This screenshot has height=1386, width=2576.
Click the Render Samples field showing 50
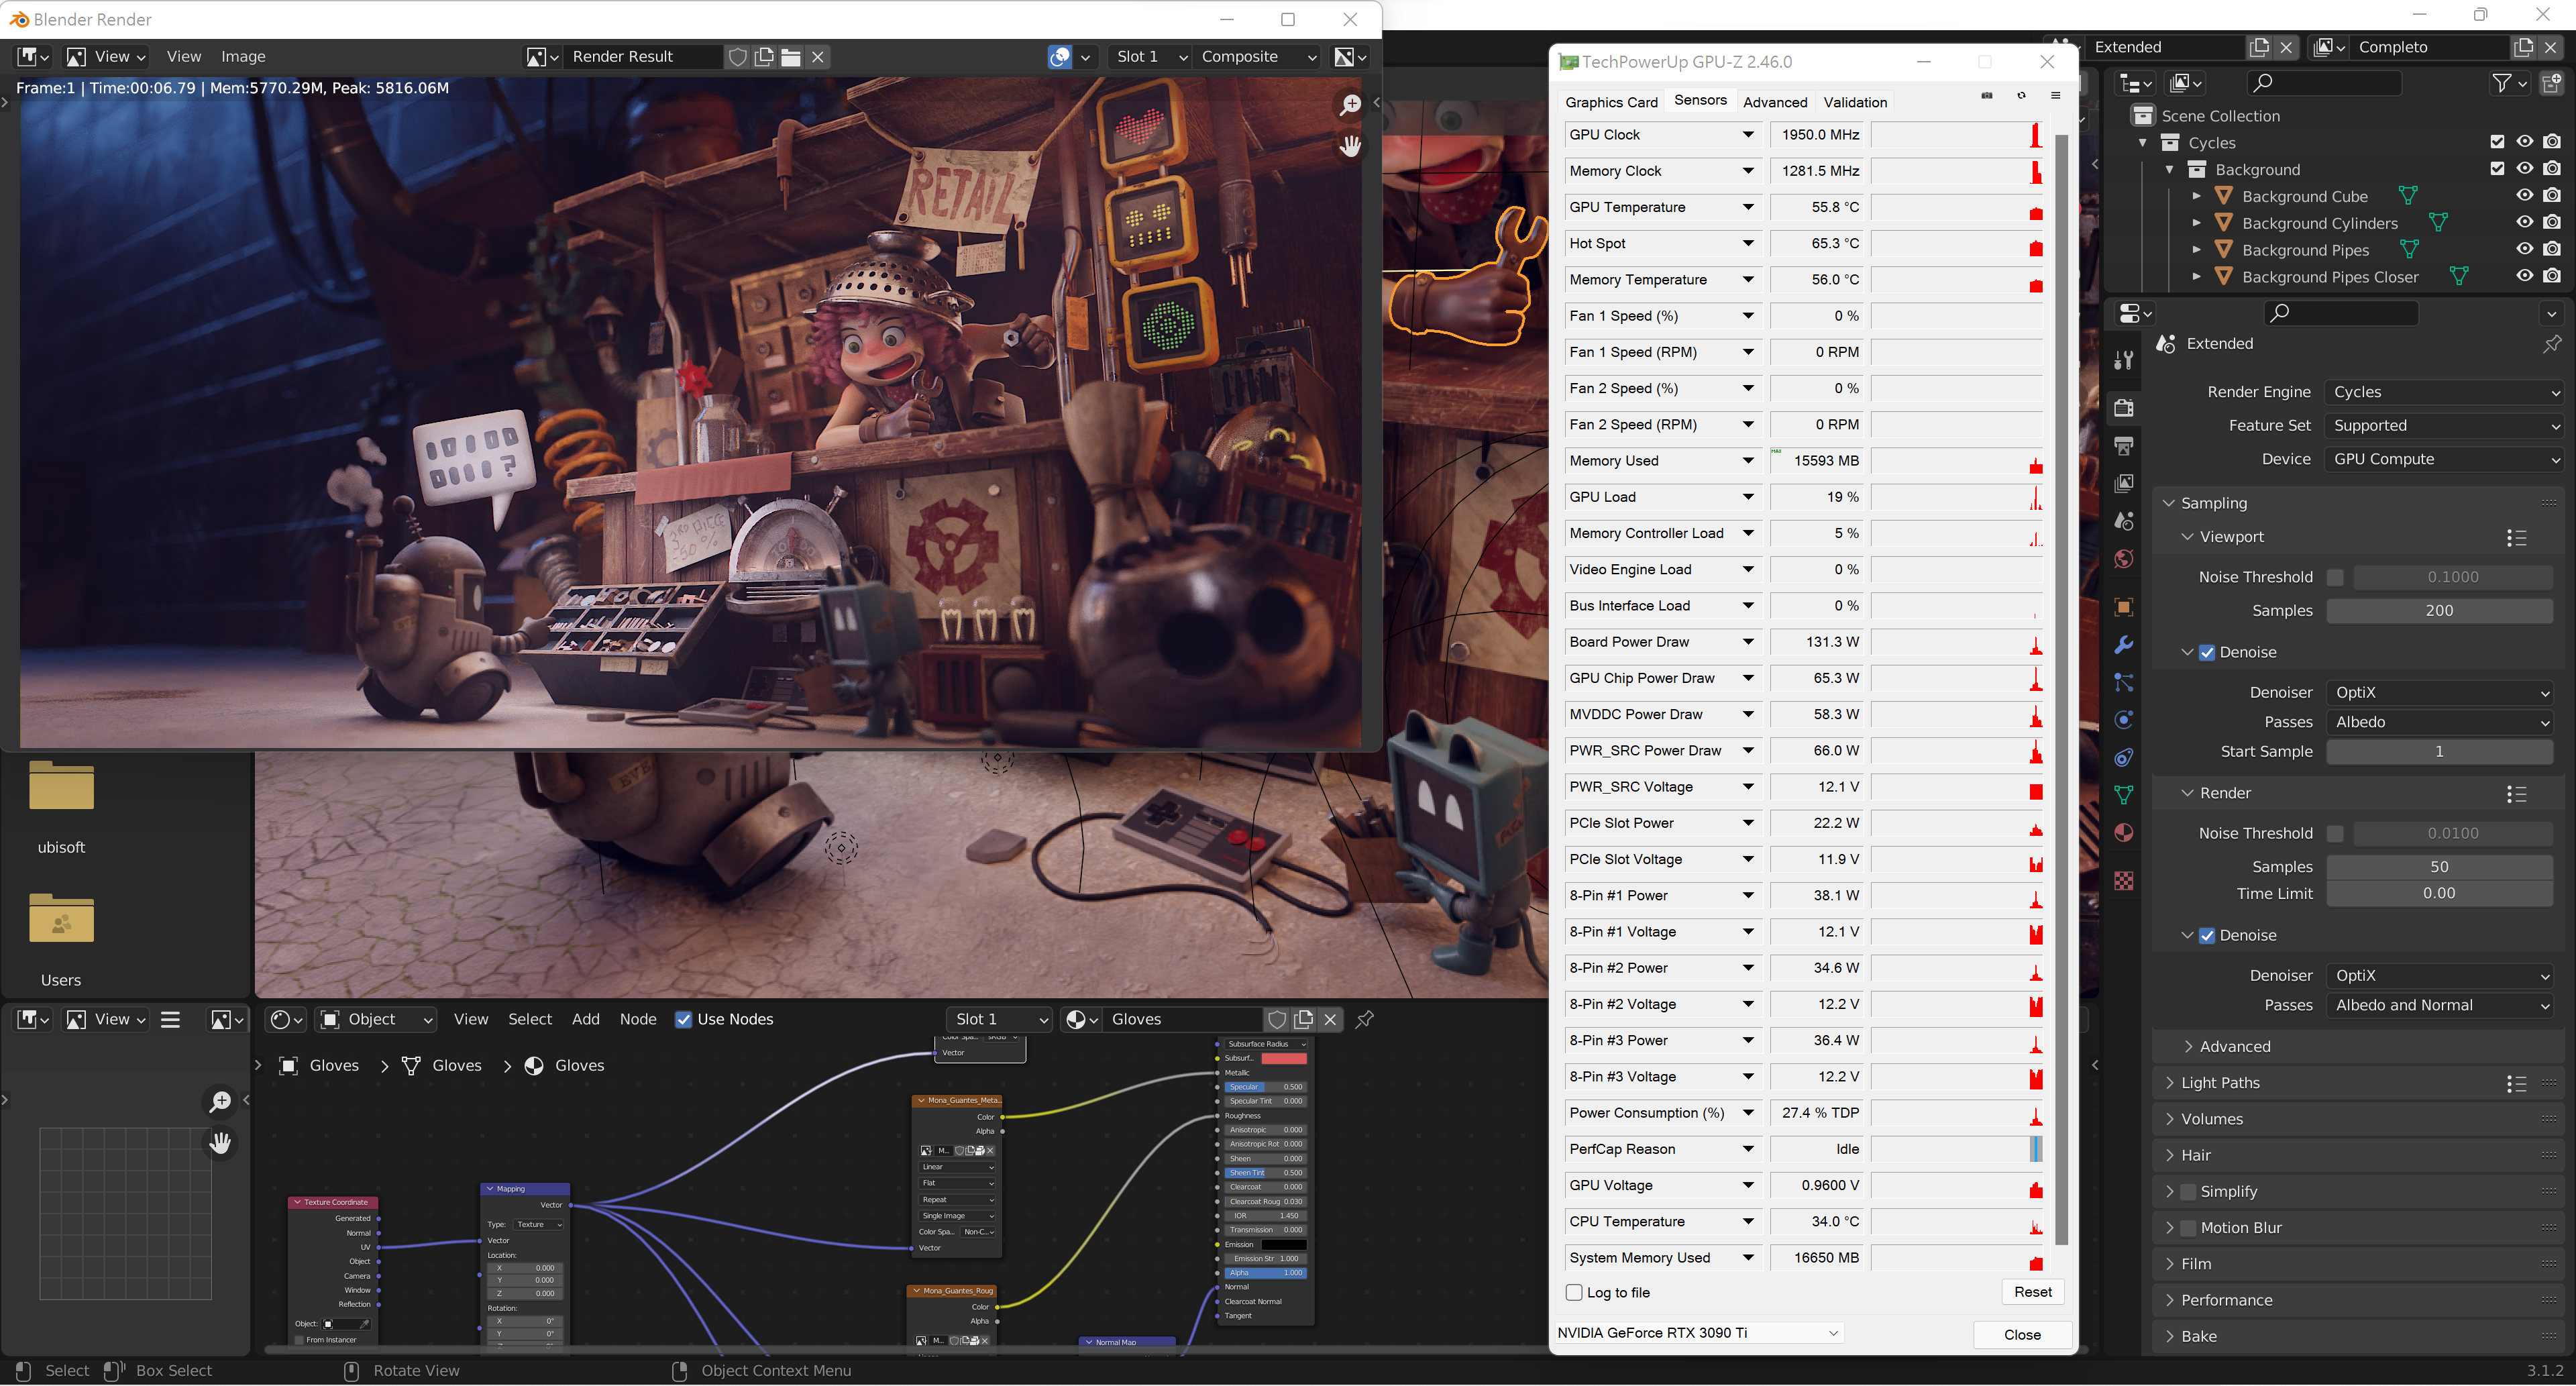(x=2439, y=867)
